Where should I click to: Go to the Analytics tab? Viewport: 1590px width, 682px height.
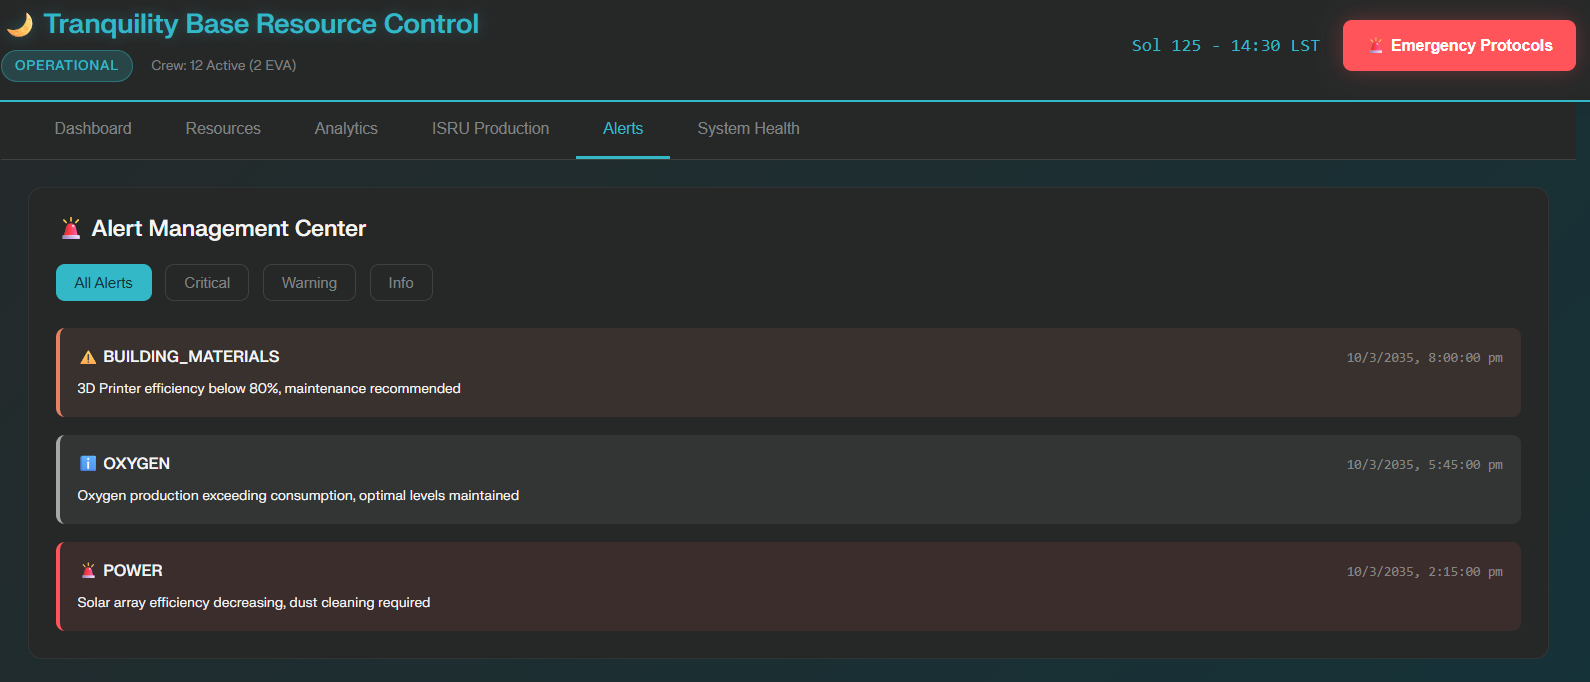[346, 129]
